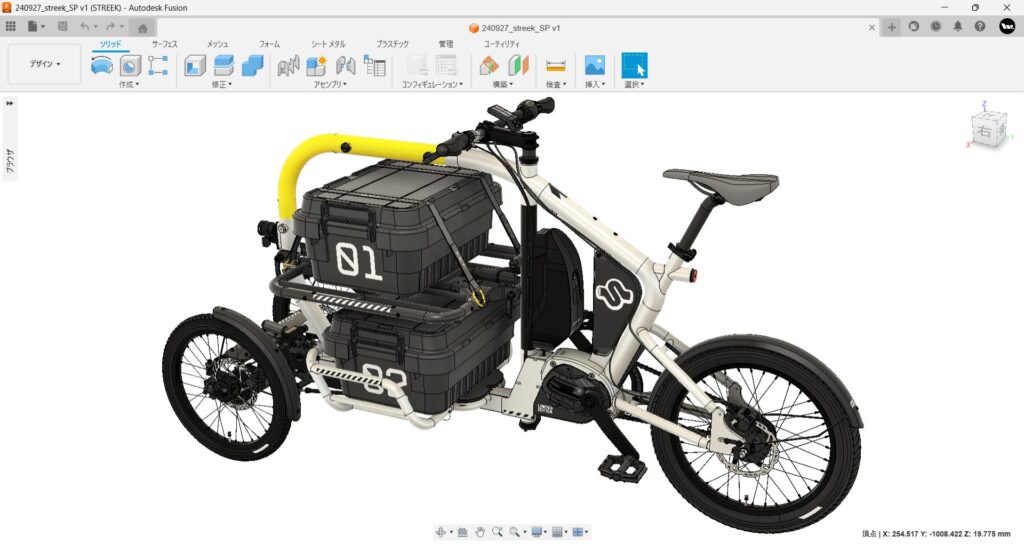Toggle the ブラウザ panel expand arrows
The width and height of the screenshot is (1024, 544).
coord(10,103)
